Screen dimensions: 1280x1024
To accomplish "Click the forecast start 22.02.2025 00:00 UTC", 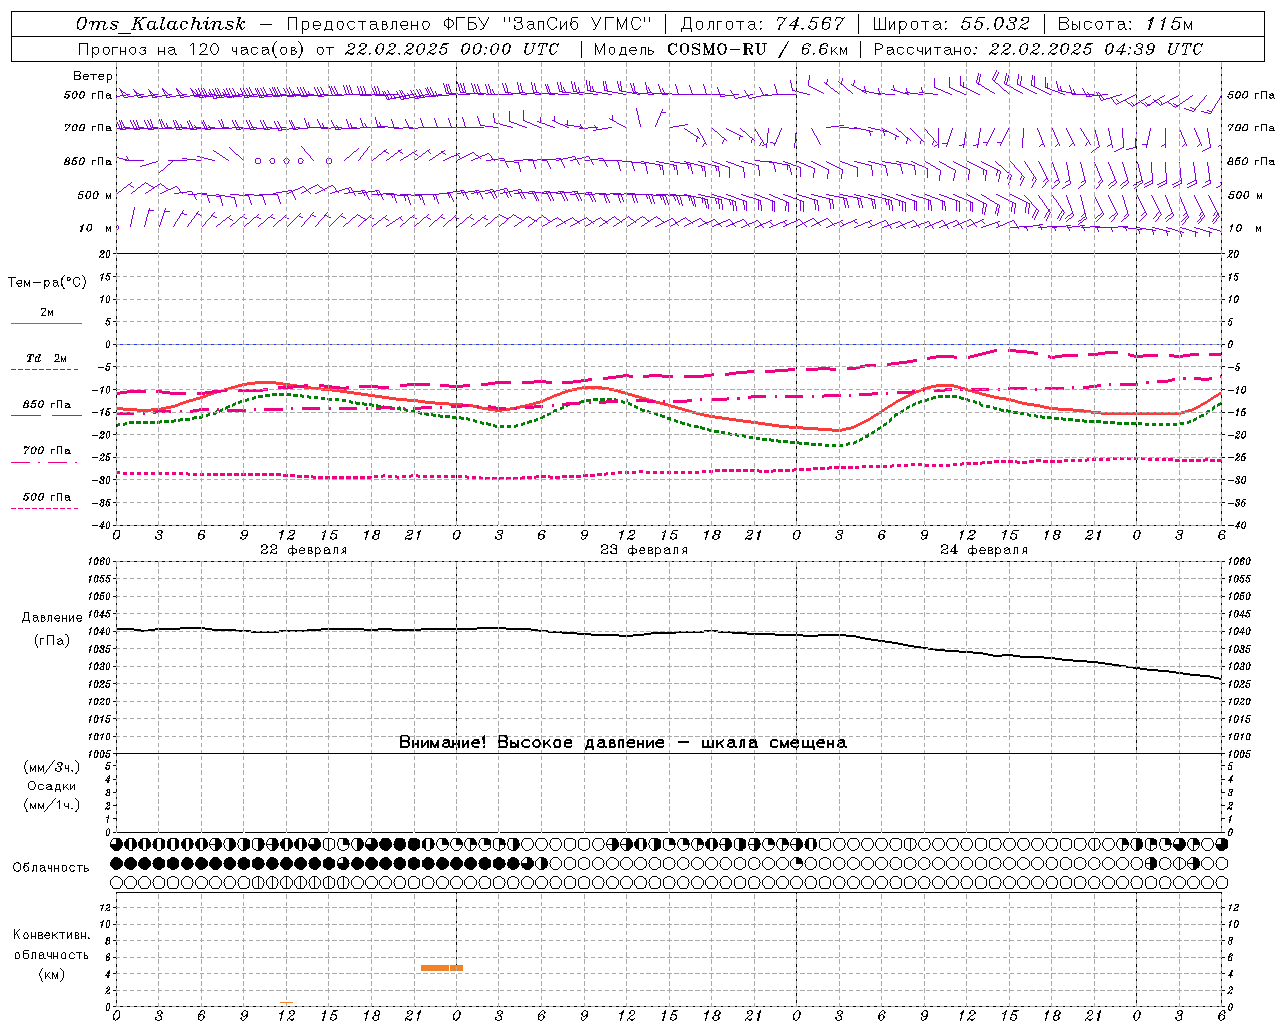I will tap(452, 49).
